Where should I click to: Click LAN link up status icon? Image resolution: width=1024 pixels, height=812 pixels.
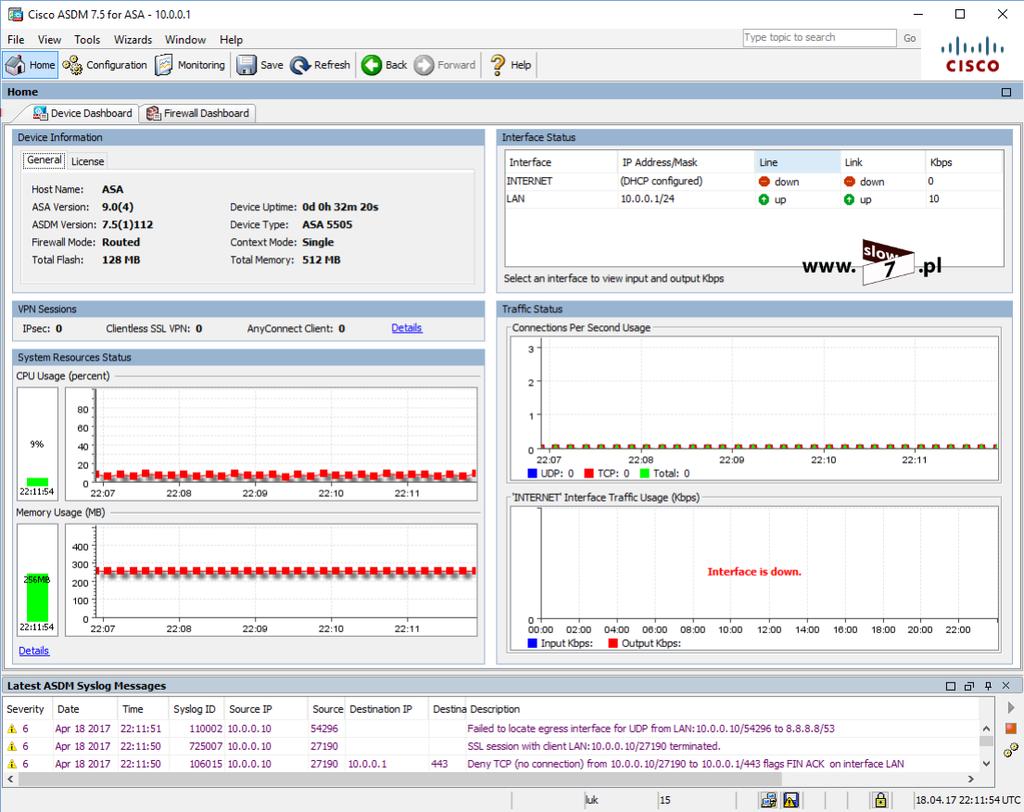coord(849,199)
